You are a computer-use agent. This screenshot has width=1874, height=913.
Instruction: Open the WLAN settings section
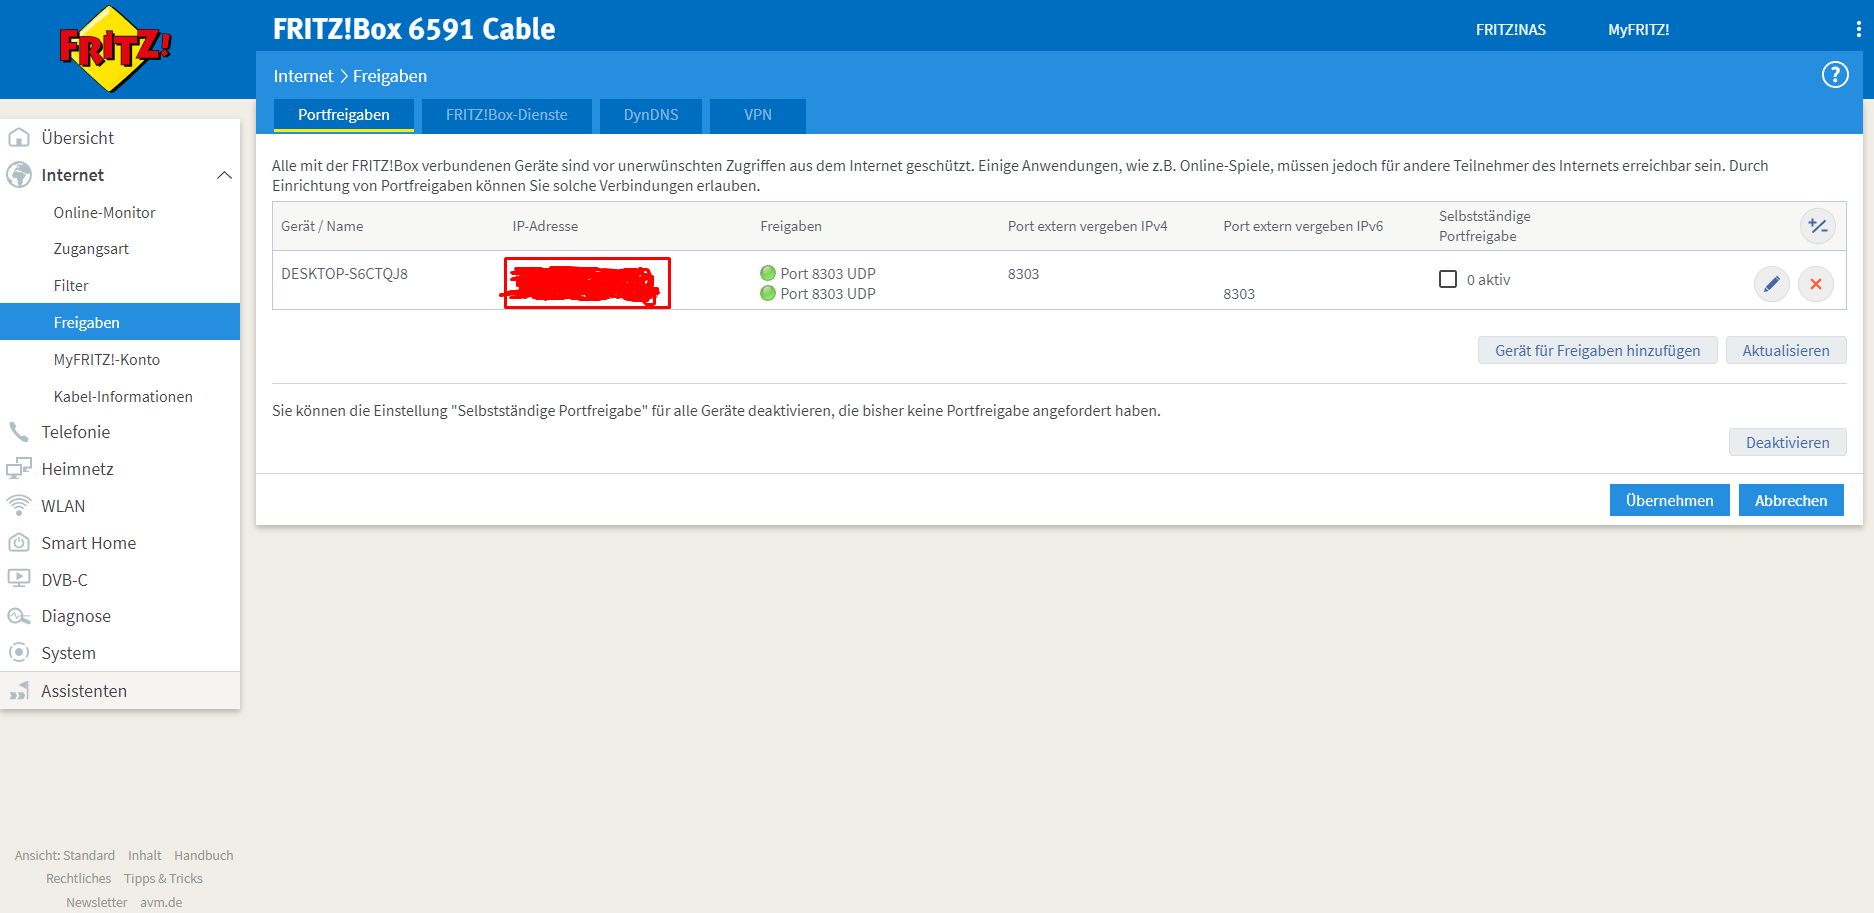pos(63,506)
